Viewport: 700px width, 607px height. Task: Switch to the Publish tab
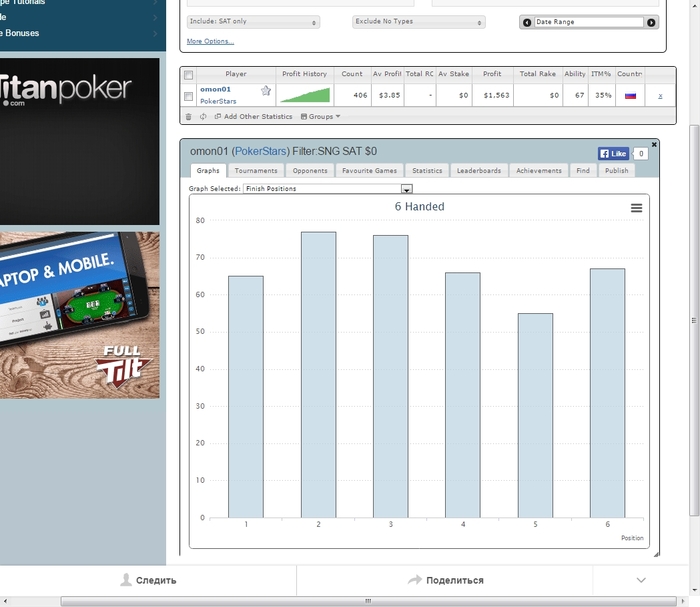pyautogui.click(x=617, y=170)
